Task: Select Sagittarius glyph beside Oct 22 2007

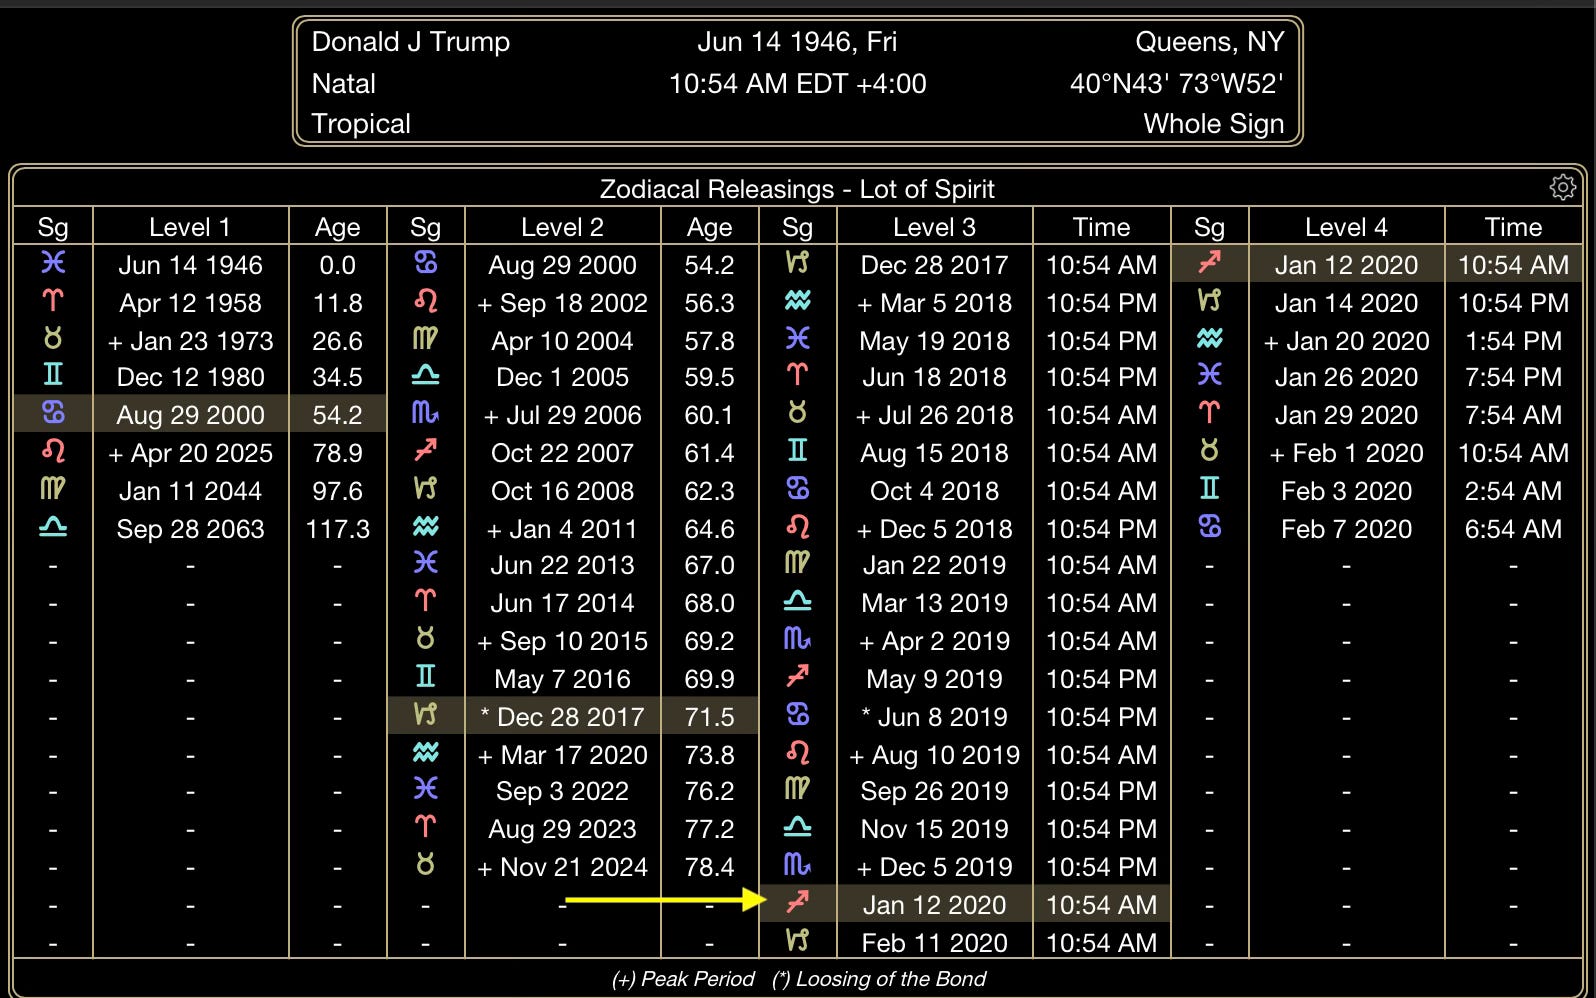Action: click(x=425, y=451)
